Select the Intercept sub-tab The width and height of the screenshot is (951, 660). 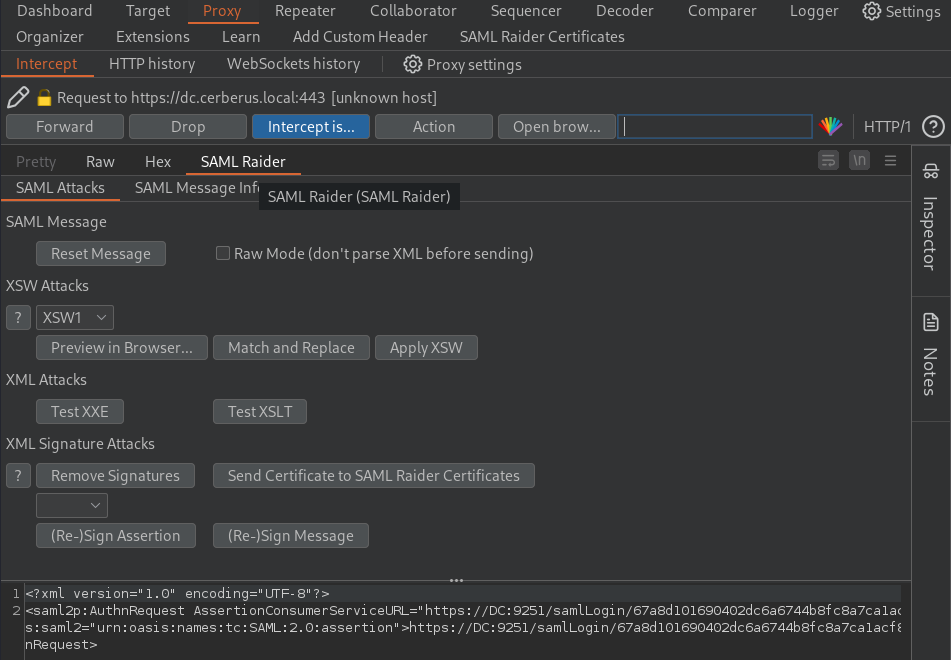pos(47,64)
